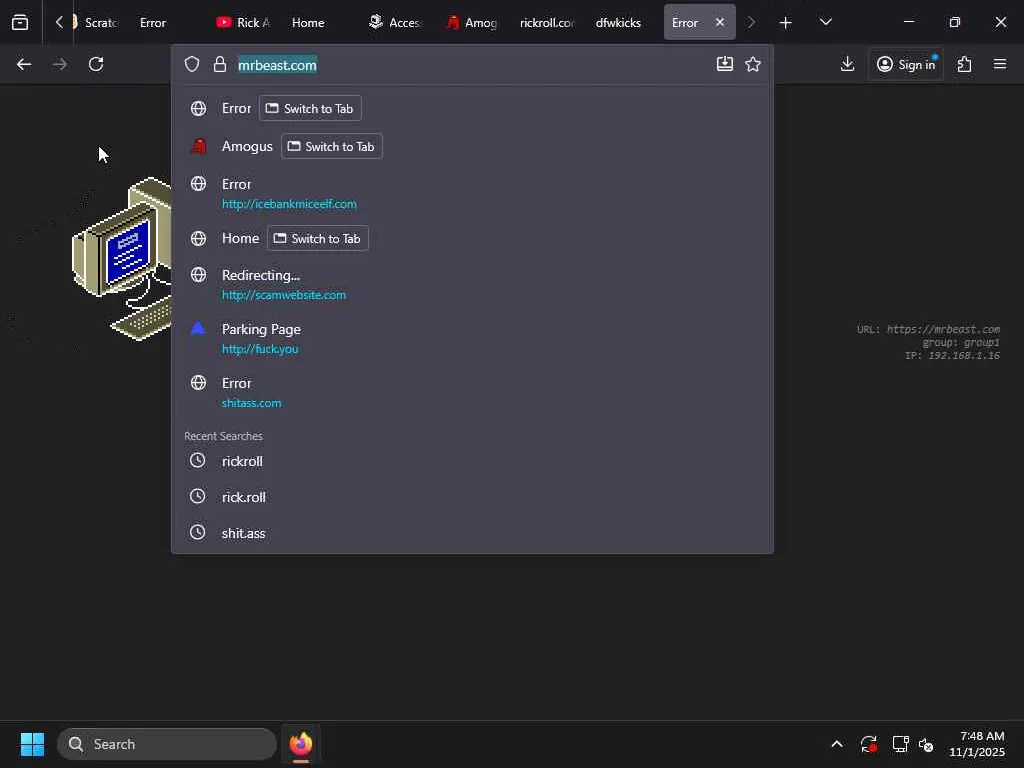Viewport: 1024px width, 768px height.
Task: Click the mrbeast.com address bar field
Action: coord(472,64)
